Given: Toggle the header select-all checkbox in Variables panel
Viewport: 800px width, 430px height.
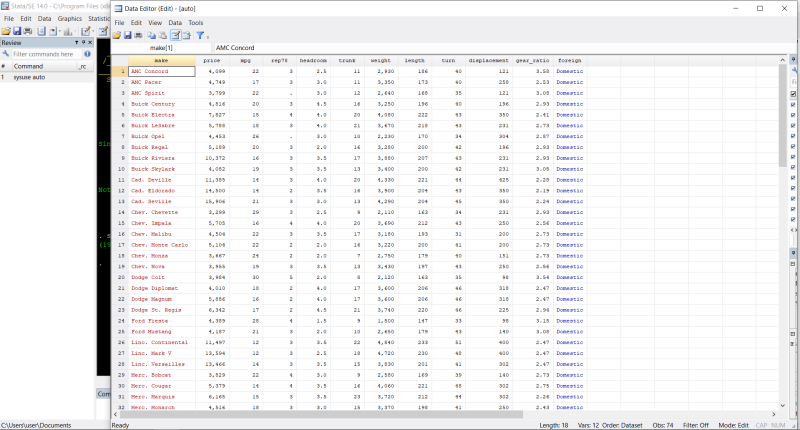Looking at the screenshot, I should 793,94.
